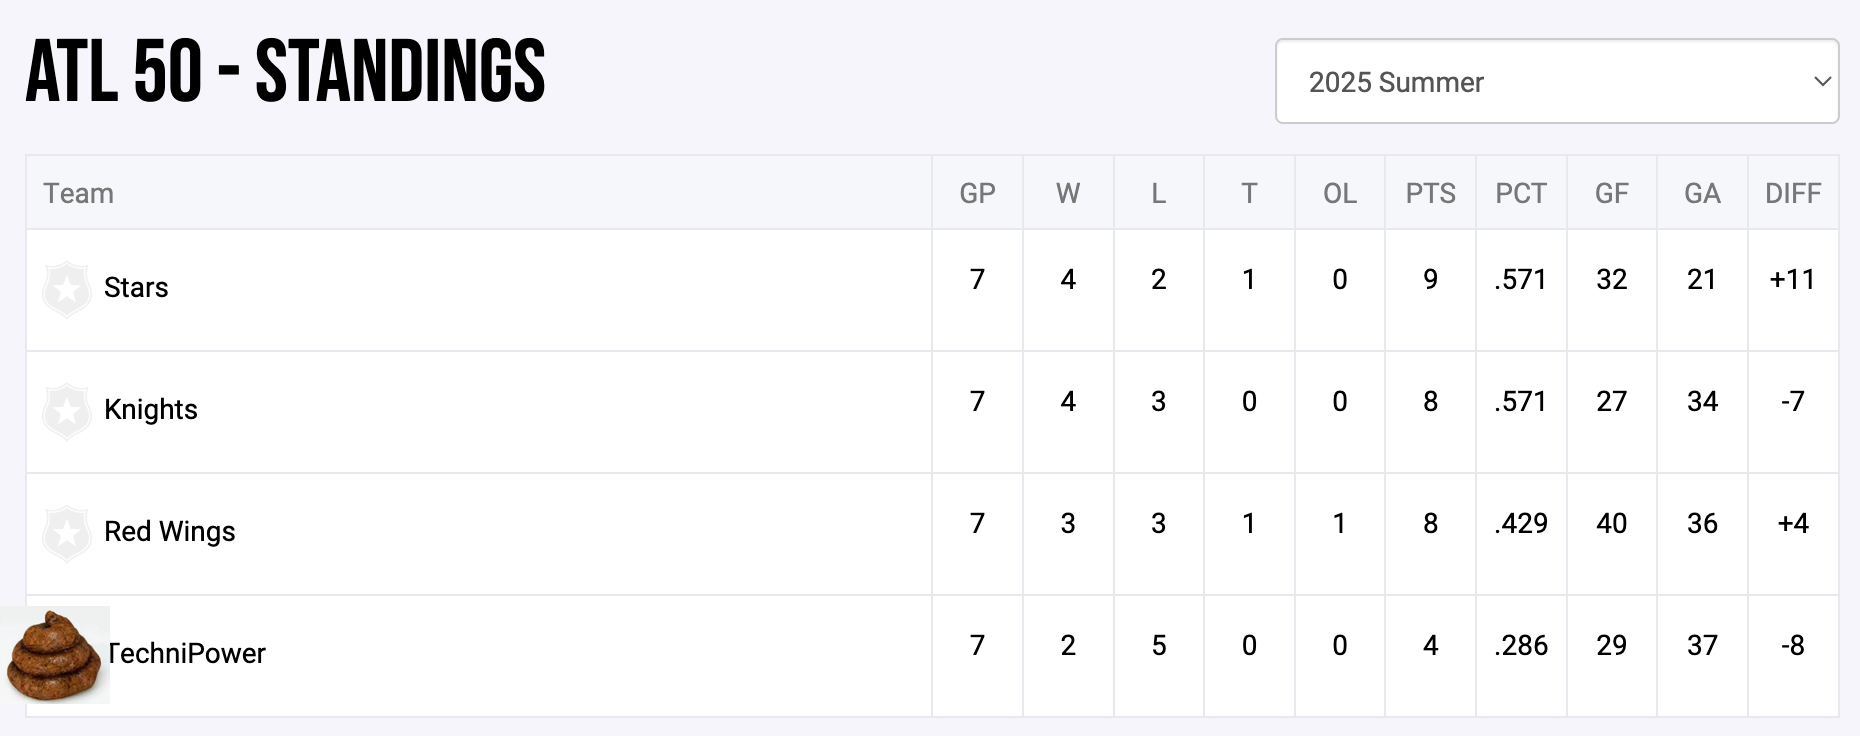Viewport: 1860px width, 736px height.
Task: Click the Team column header
Action: pos(78,193)
